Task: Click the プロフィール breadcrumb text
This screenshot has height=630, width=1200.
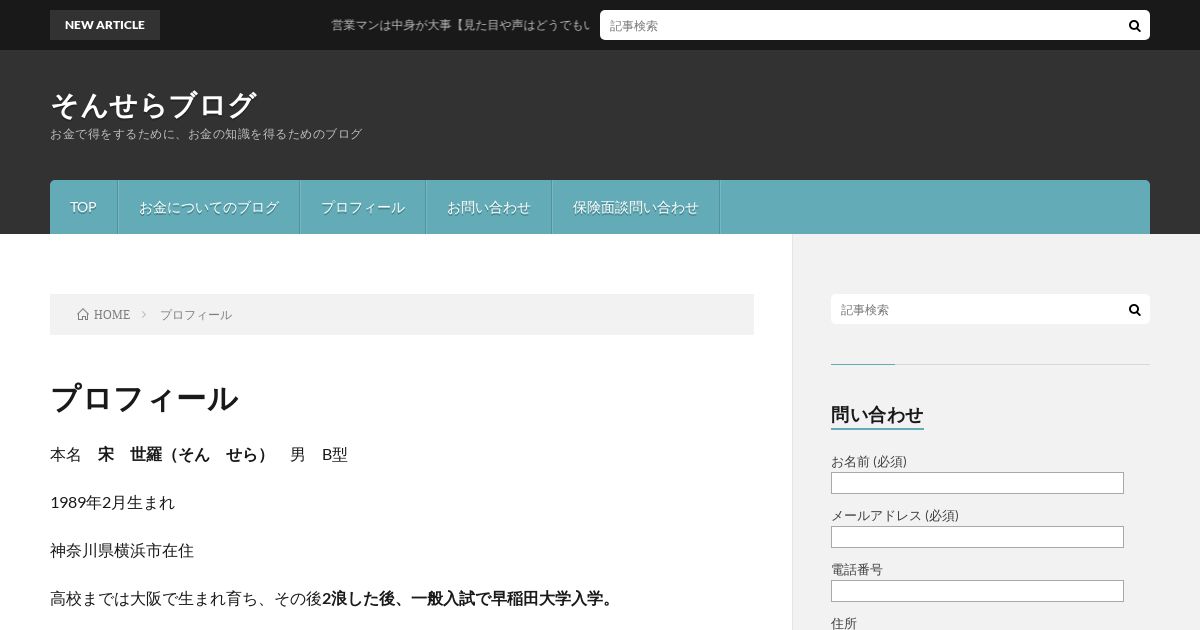Action: coord(196,314)
